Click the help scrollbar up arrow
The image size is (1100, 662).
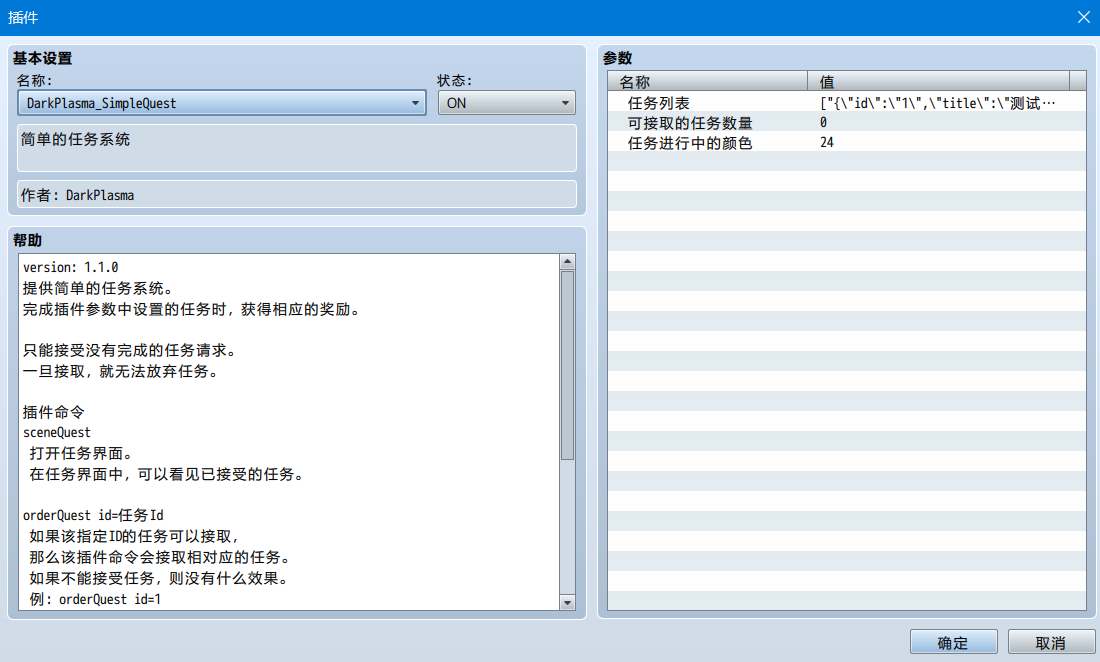(x=568, y=262)
